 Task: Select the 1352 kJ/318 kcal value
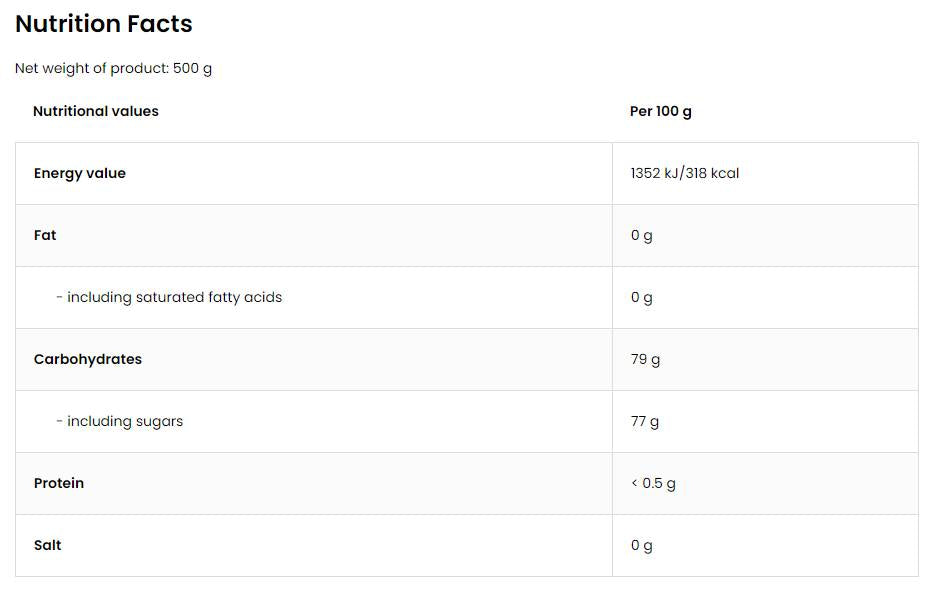click(x=685, y=173)
